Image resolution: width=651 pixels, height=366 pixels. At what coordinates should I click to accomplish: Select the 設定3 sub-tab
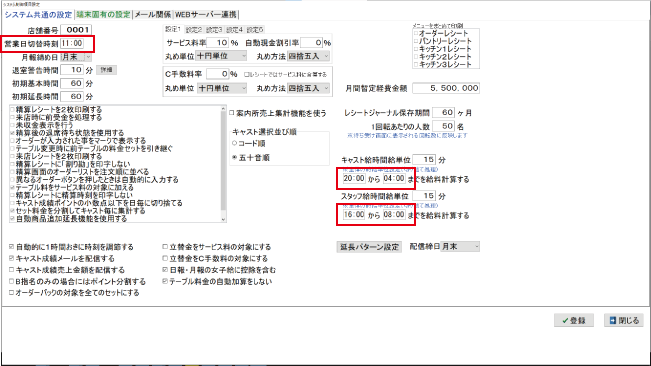(x=214, y=30)
